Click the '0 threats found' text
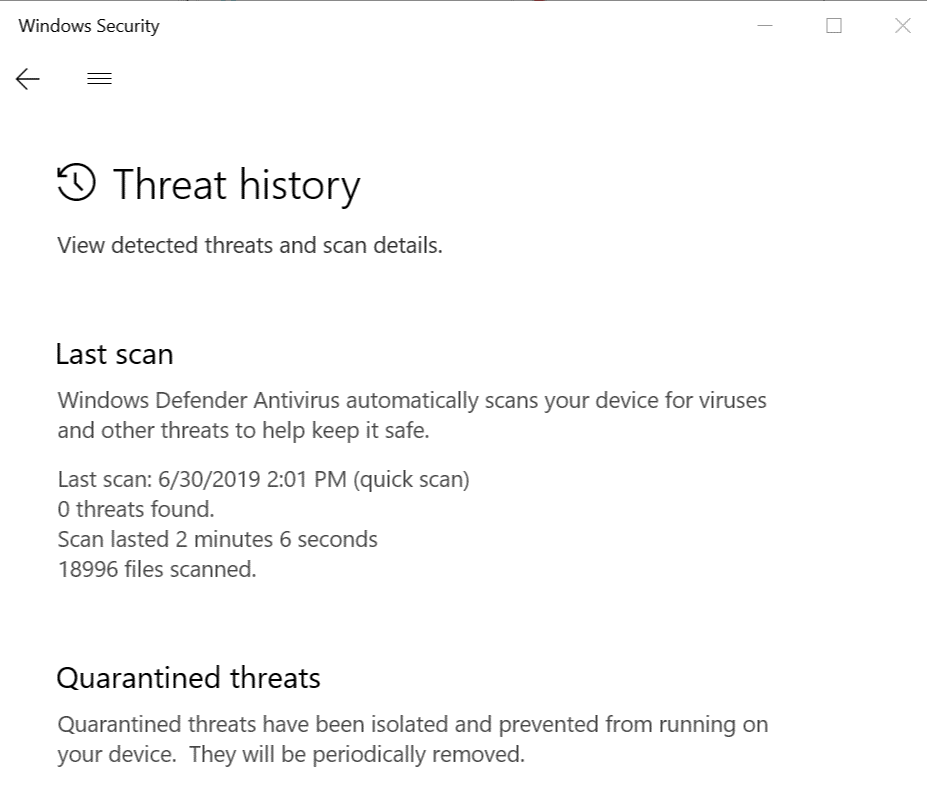The height and width of the screenshot is (798, 927). click(x=136, y=509)
